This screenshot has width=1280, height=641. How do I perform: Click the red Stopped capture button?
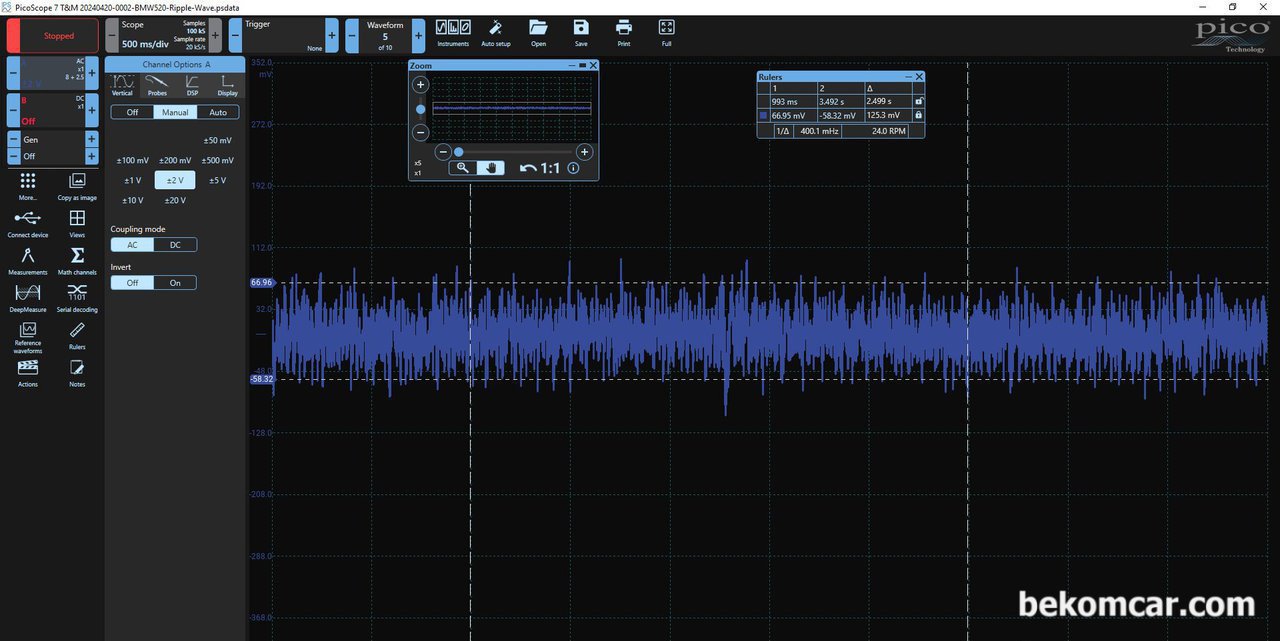tap(53, 36)
